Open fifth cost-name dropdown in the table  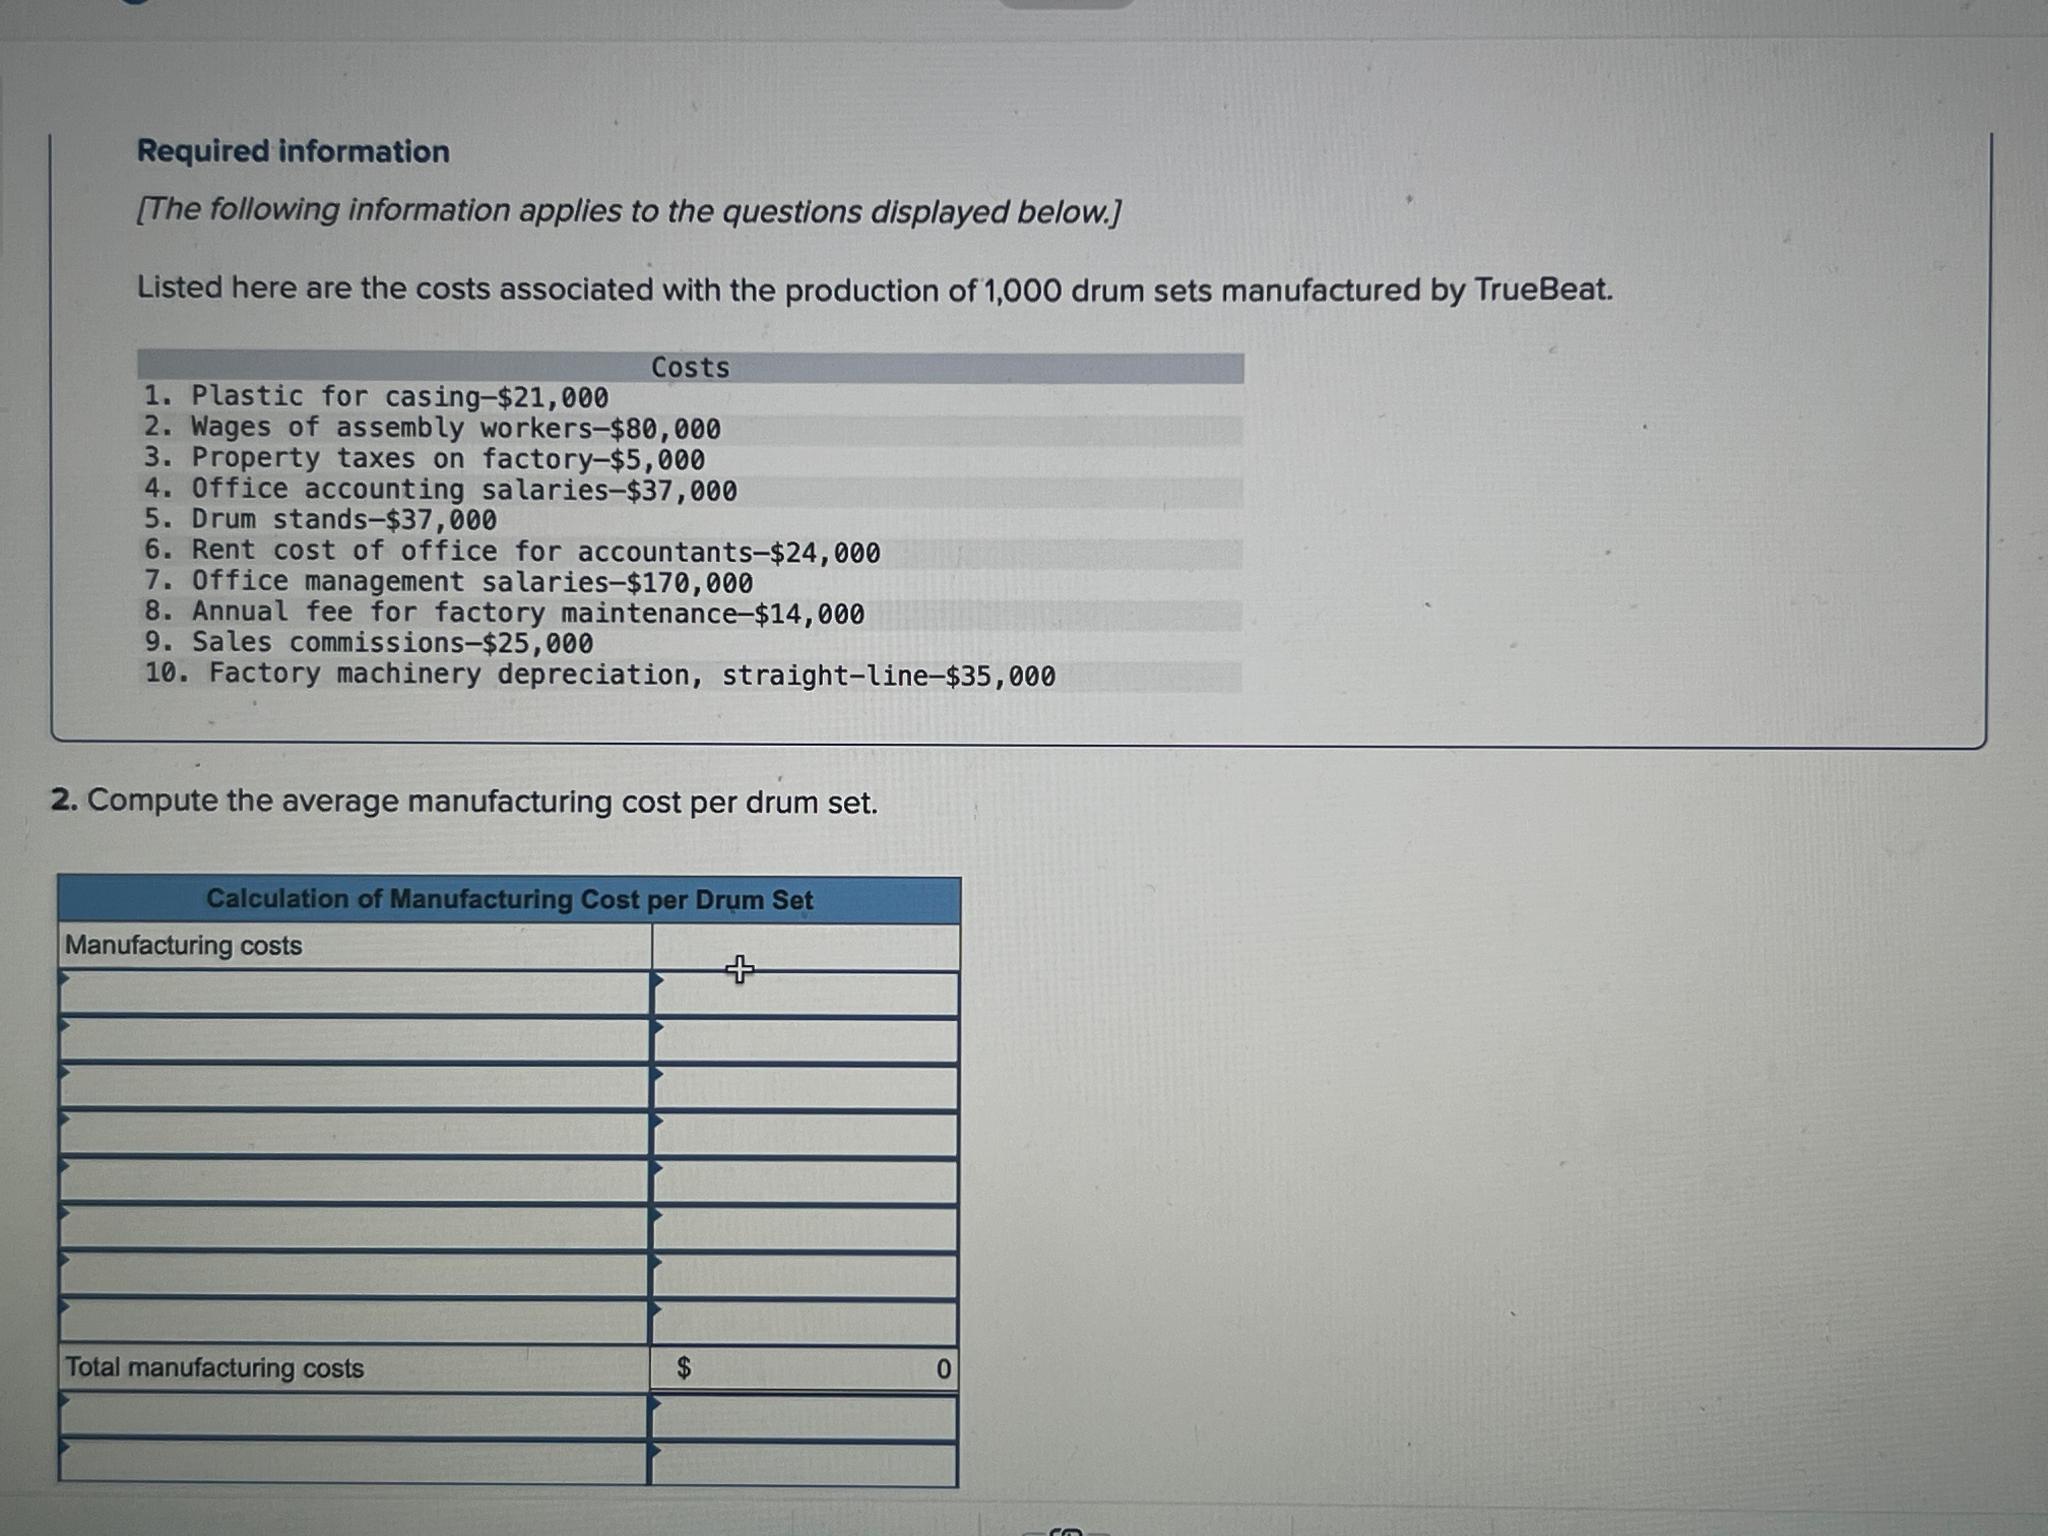click(355, 1181)
